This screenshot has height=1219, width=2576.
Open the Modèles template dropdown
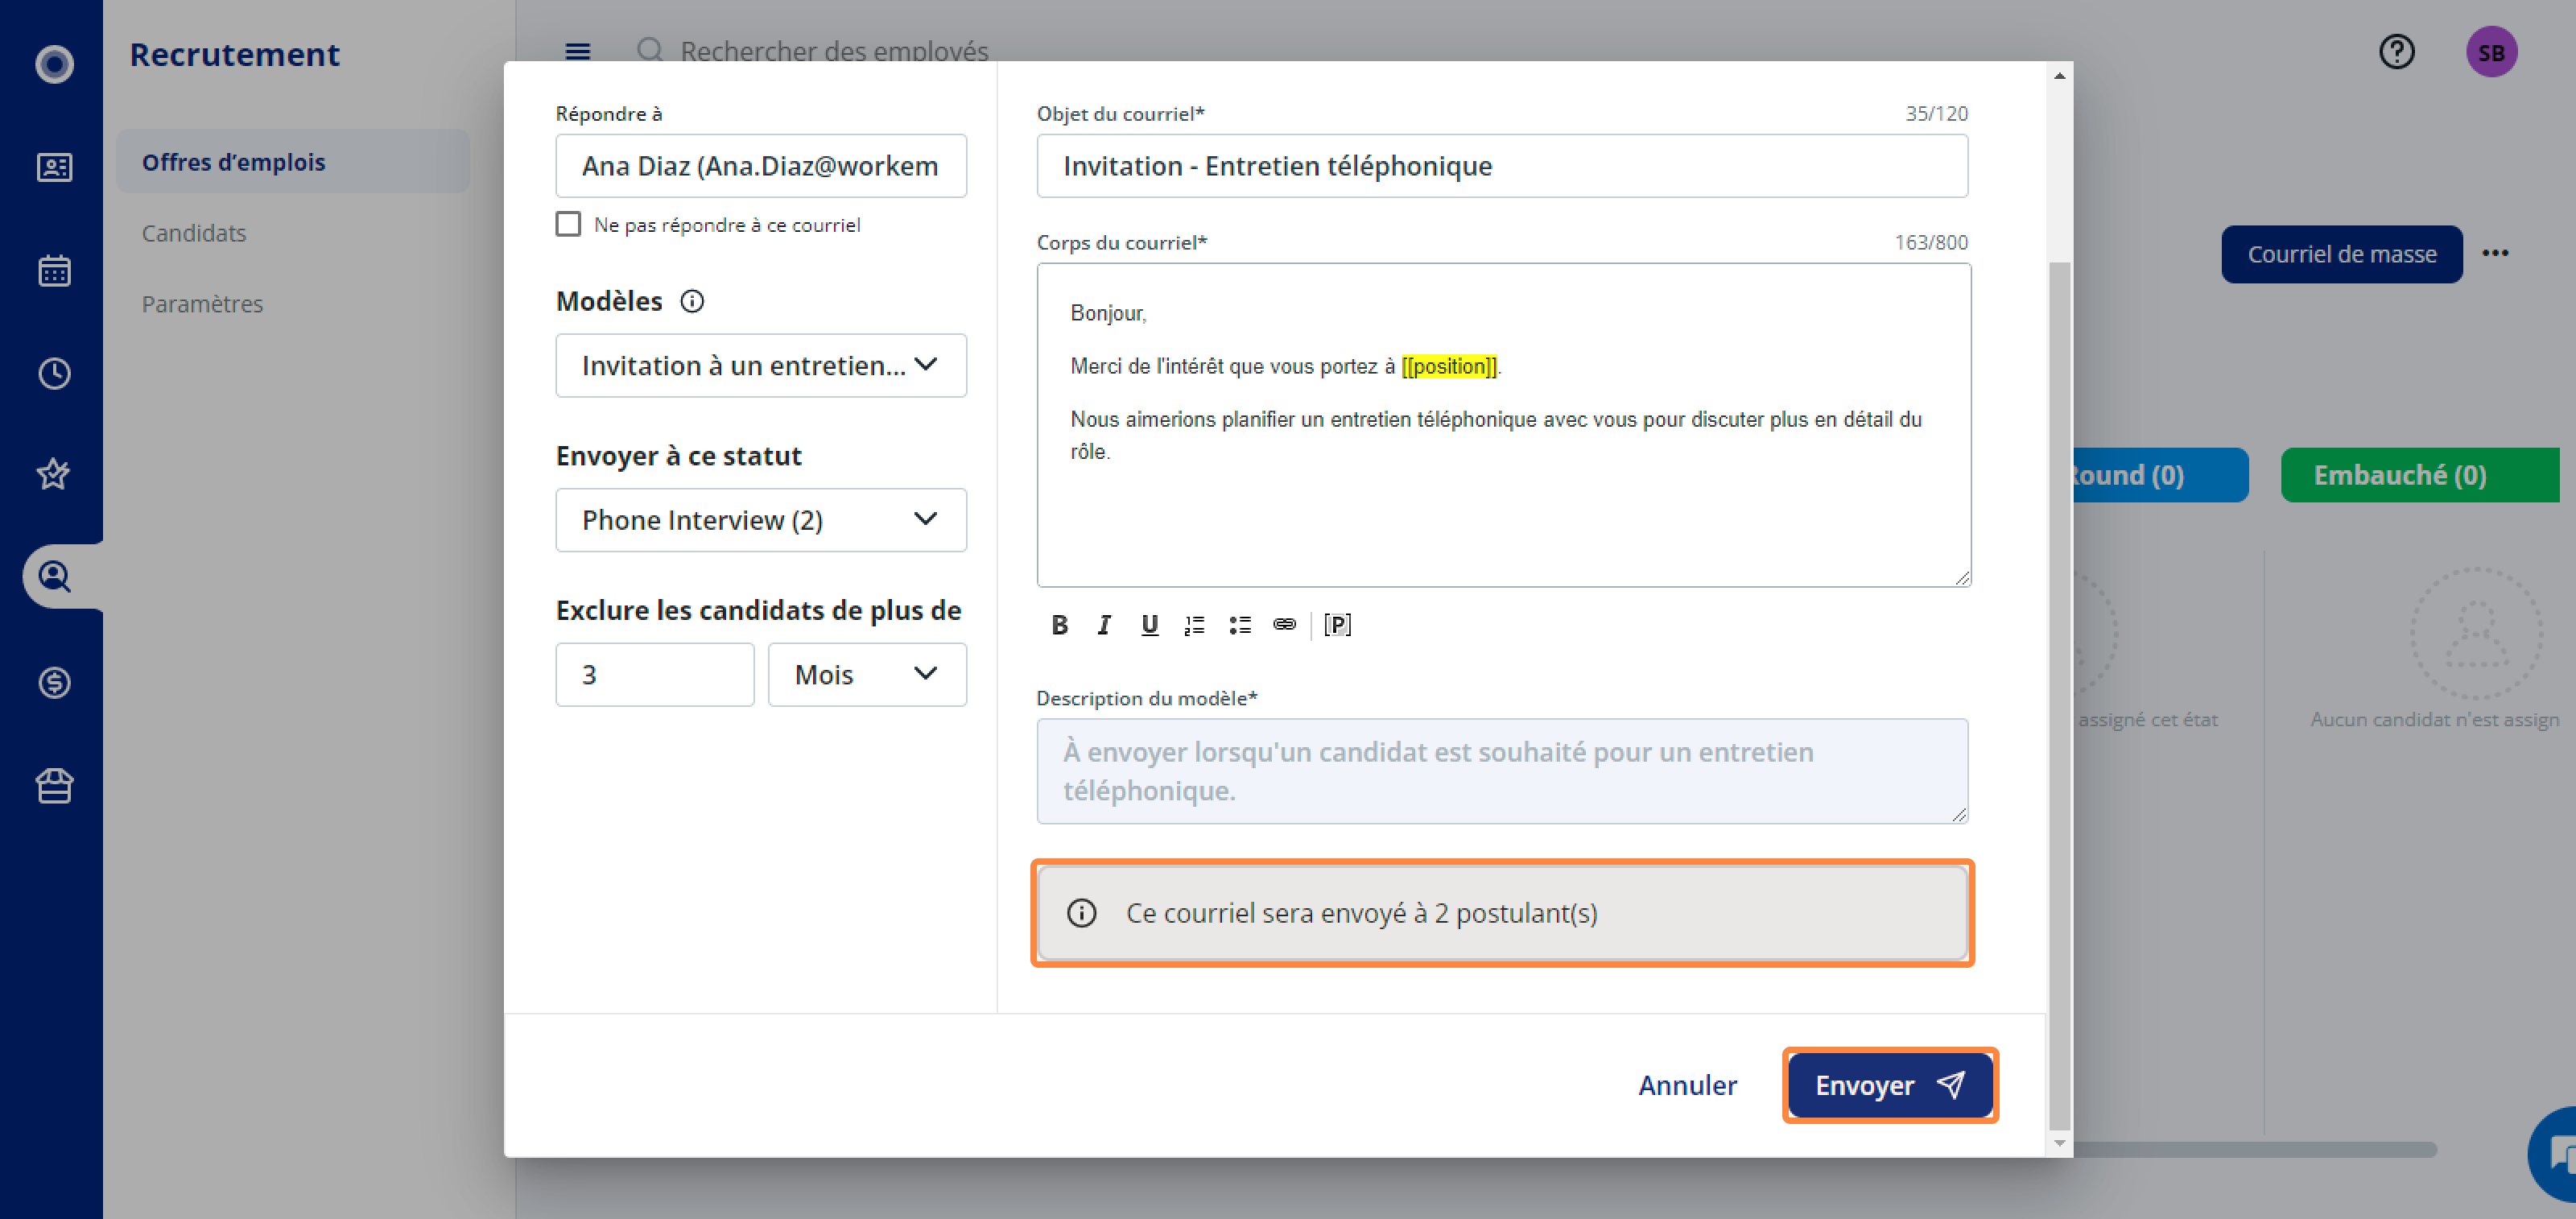click(x=760, y=366)
